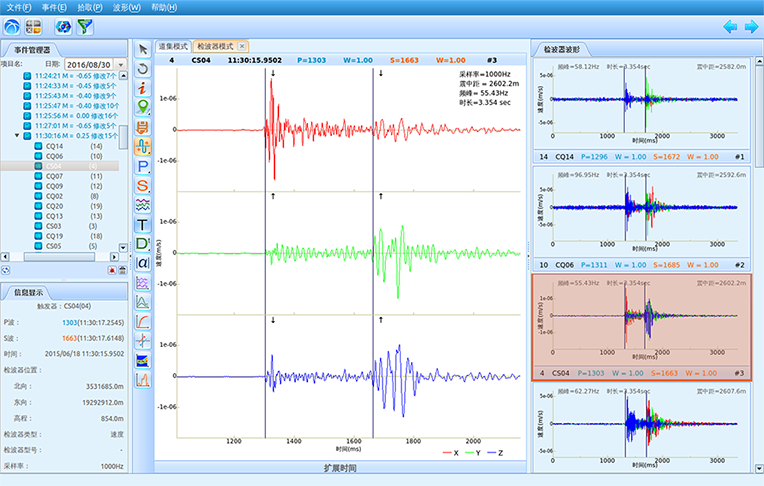The image size is (764, 486).
Task: Open the 文件(F) menu
Action: click(x=18, y=7)
